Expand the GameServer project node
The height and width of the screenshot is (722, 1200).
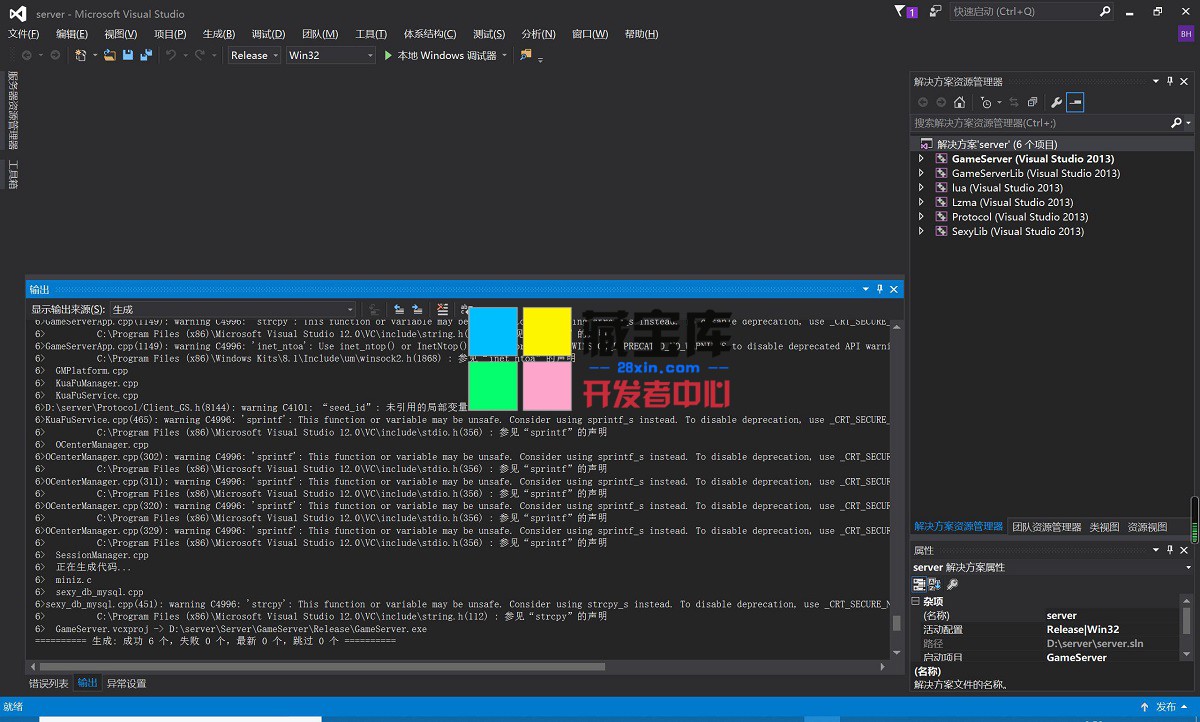[x=922, y=159]
